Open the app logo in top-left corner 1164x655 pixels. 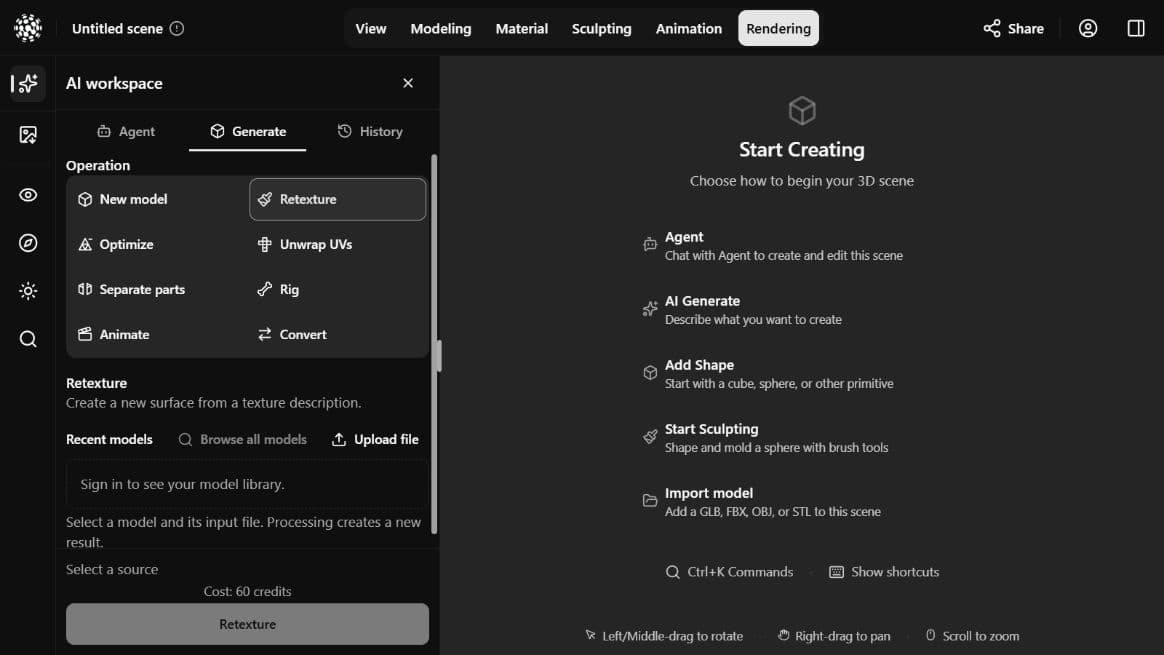(28, 28)
